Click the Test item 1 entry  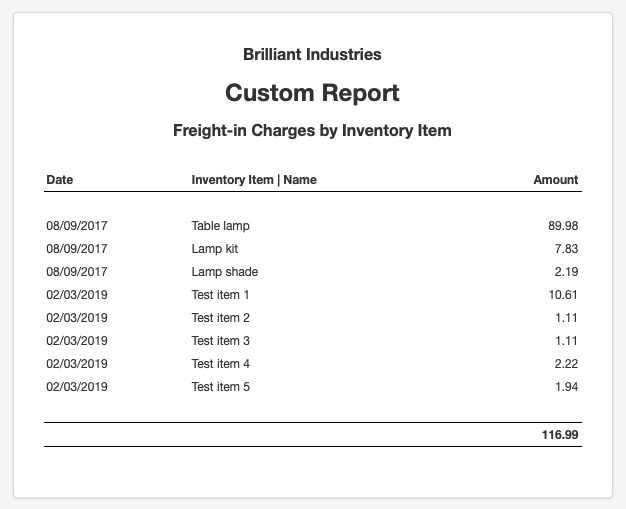click(220, 295)
